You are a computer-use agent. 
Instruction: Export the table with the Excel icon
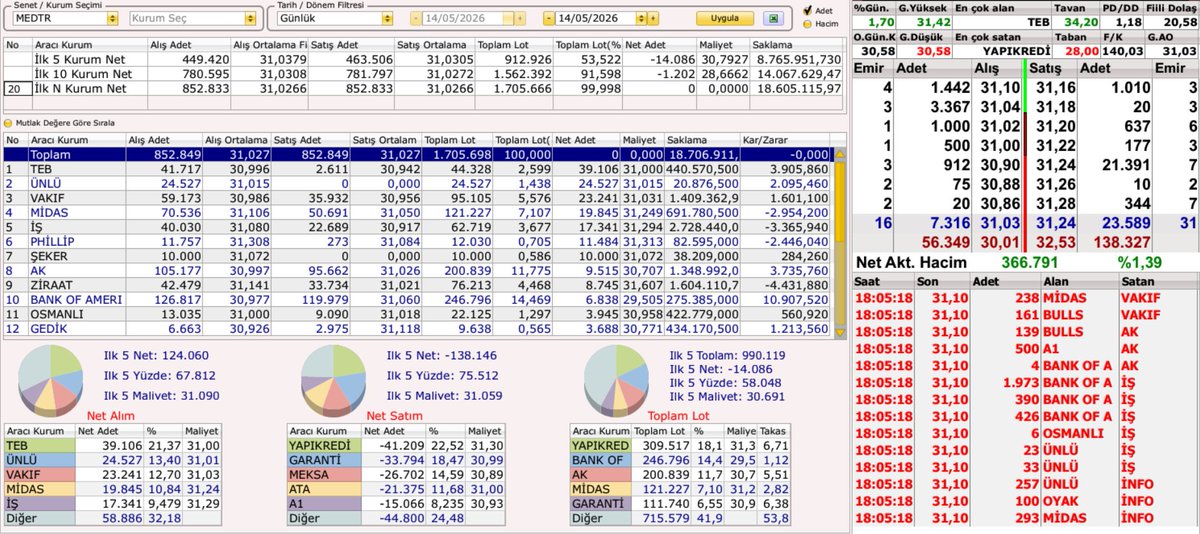coord(772,18)
